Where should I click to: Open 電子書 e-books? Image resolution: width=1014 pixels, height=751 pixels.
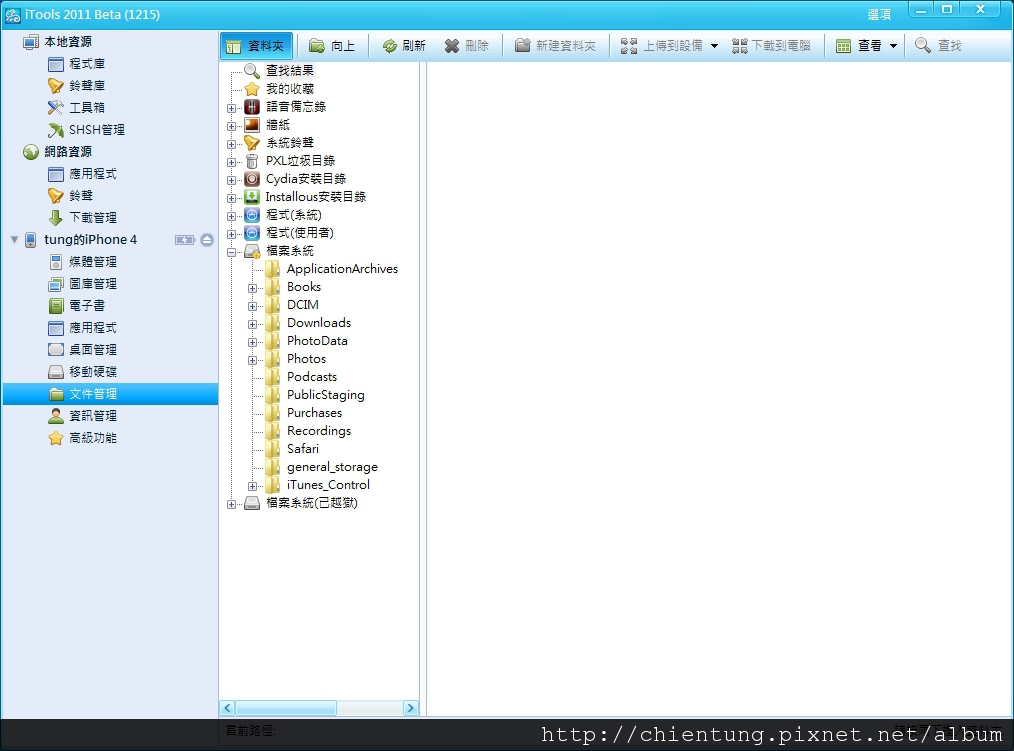[87, 305]
